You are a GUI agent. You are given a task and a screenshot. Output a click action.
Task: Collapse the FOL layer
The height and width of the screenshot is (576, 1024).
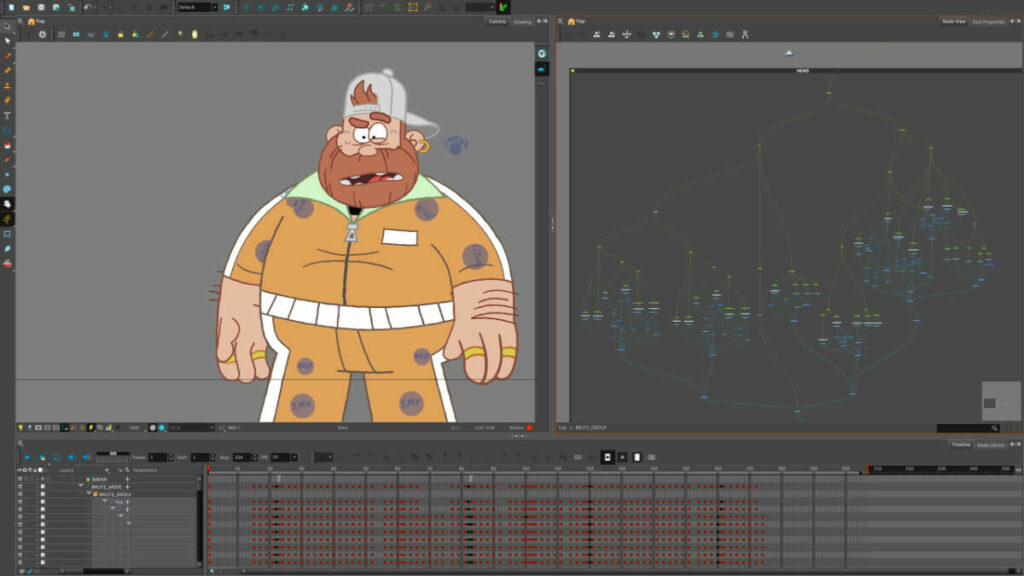105,501
